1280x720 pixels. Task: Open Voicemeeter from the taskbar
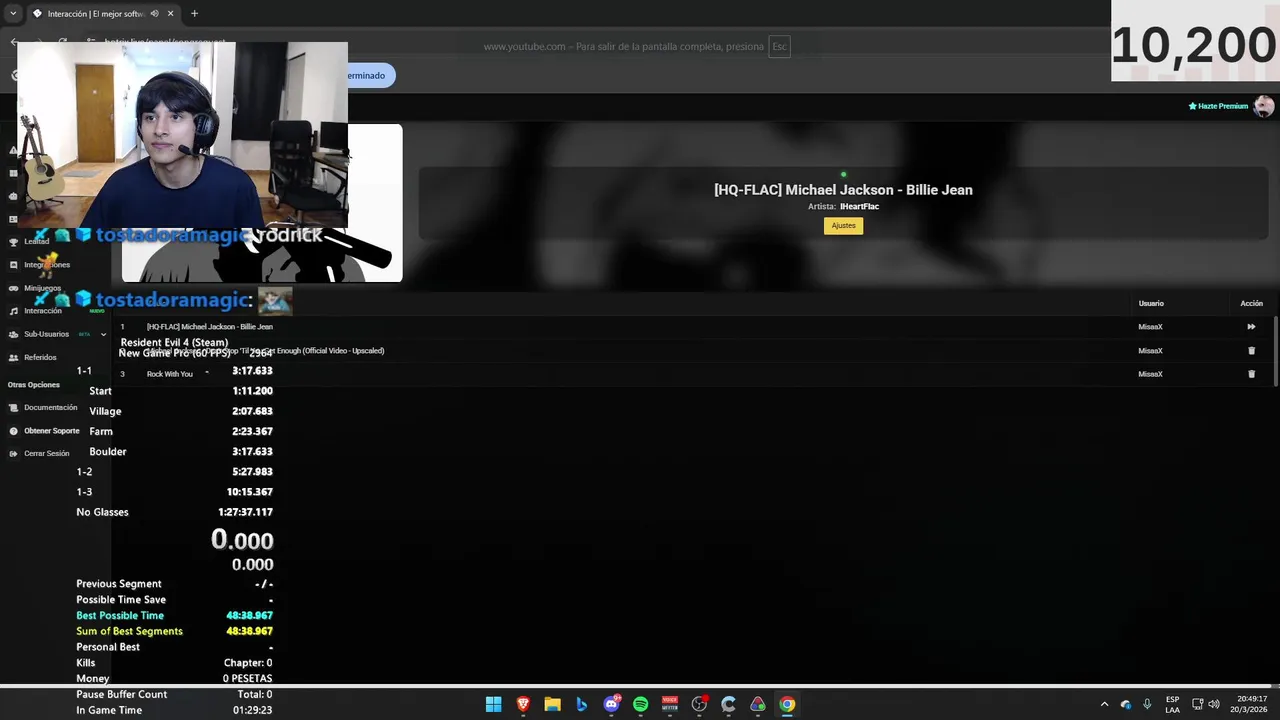click(670, 704)
